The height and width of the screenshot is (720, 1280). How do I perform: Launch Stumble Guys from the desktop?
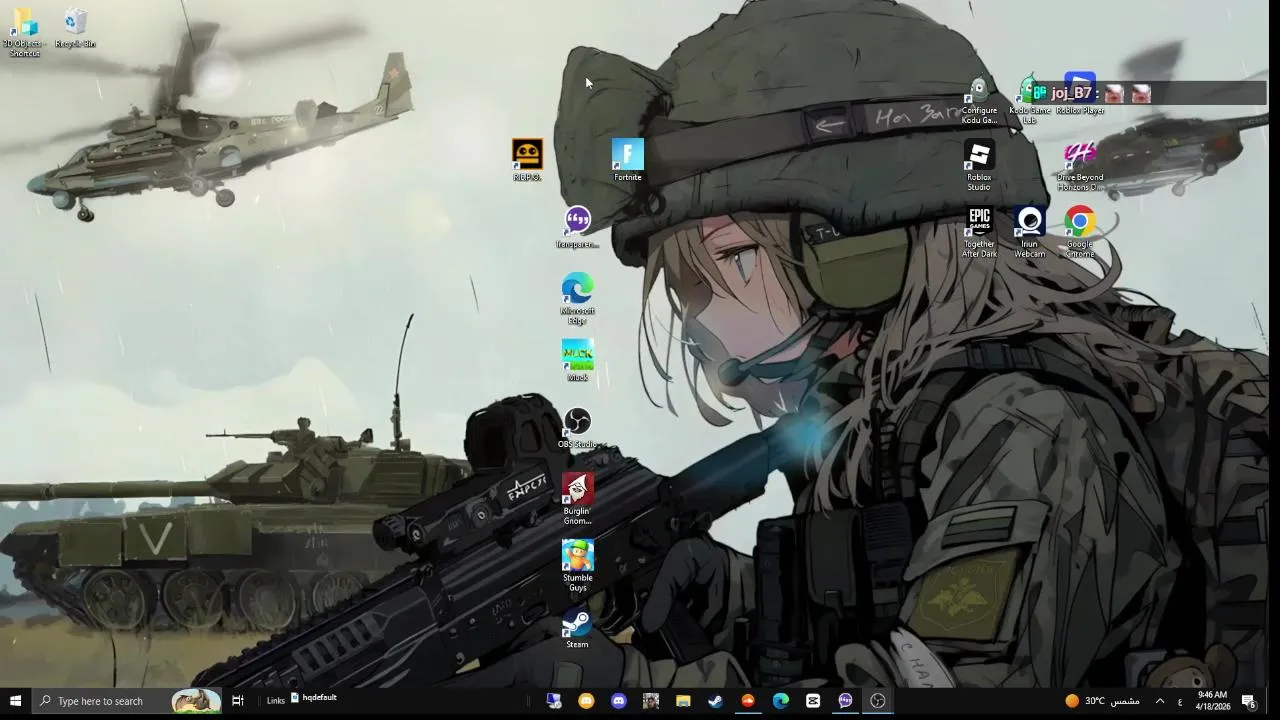tap(577, 566)
